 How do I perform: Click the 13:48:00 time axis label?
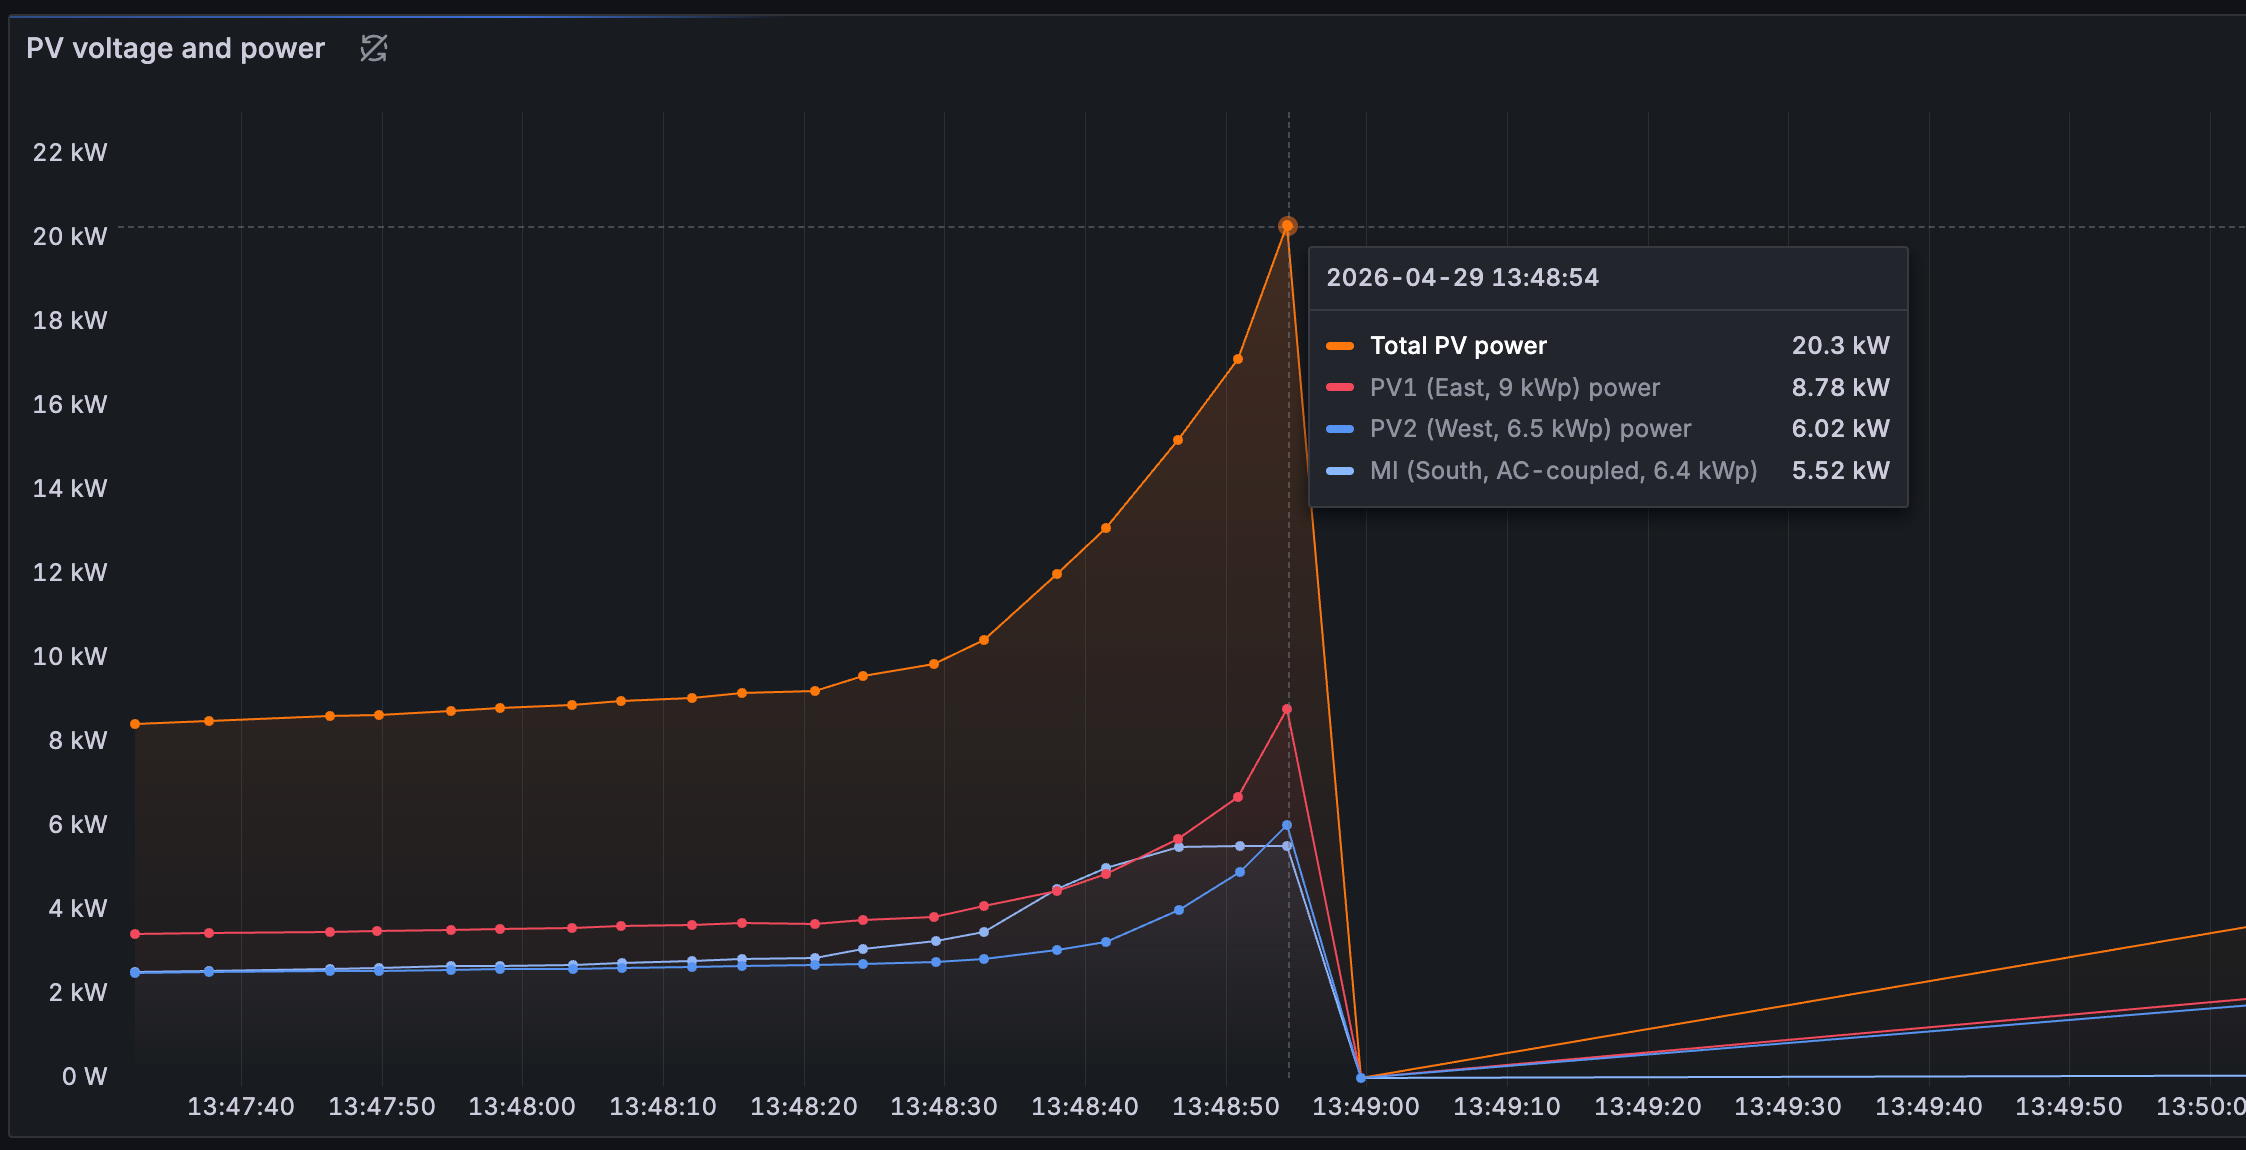pos(522,1107)
